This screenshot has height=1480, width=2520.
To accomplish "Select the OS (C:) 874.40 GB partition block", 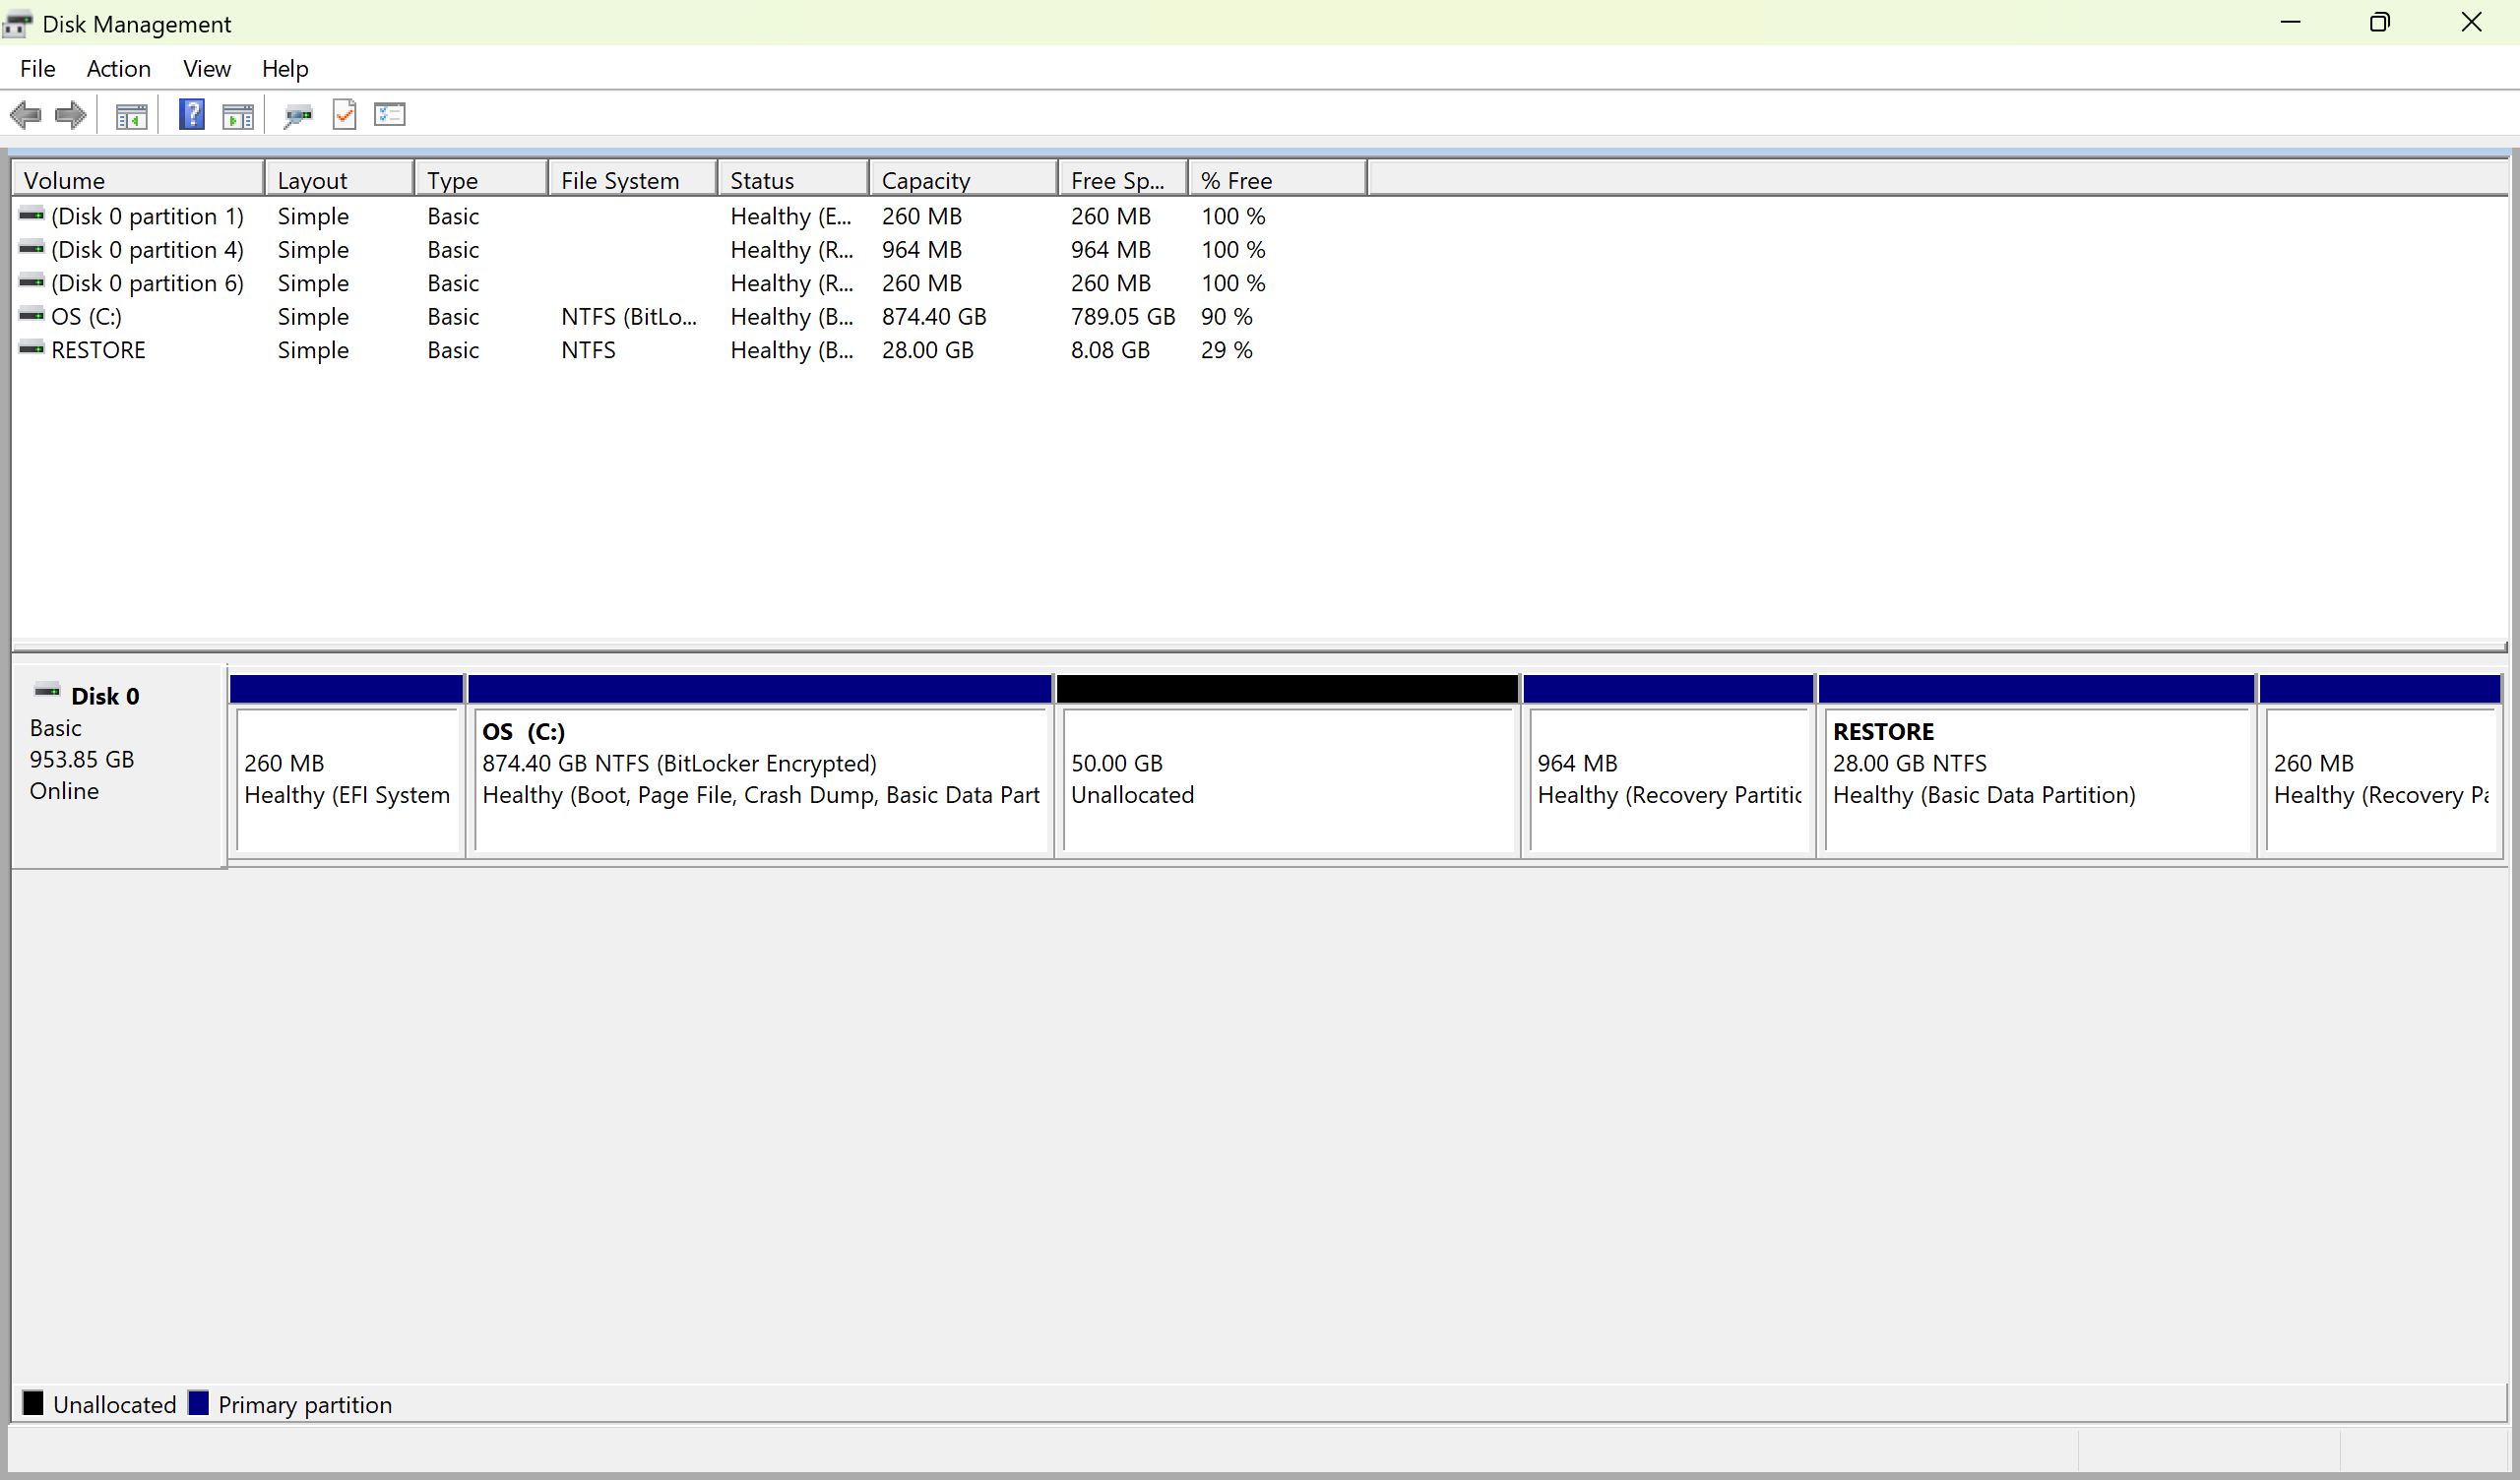I will tap(760, 766).
